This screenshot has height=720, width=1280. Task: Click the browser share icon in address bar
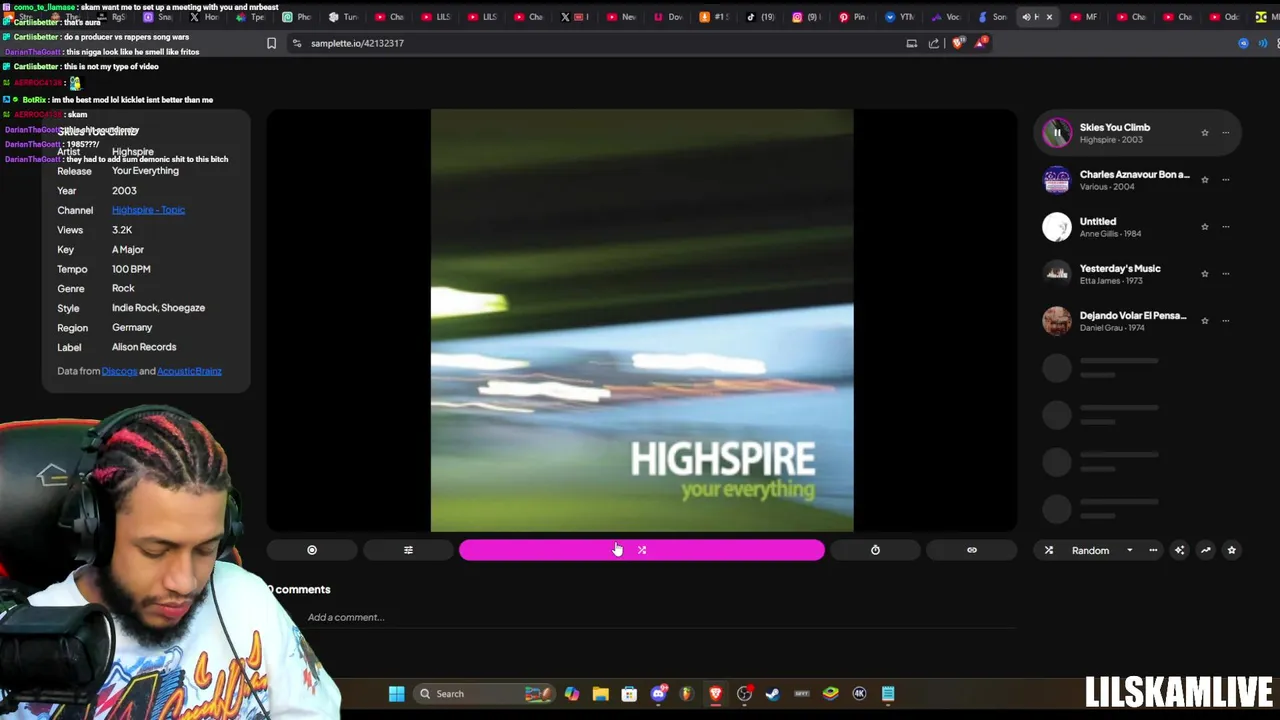click(x=934, y=43)
